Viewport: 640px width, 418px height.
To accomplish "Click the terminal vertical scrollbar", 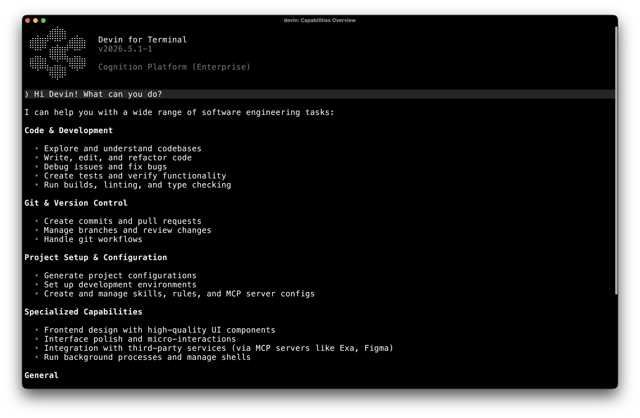I will coord(616,160).
